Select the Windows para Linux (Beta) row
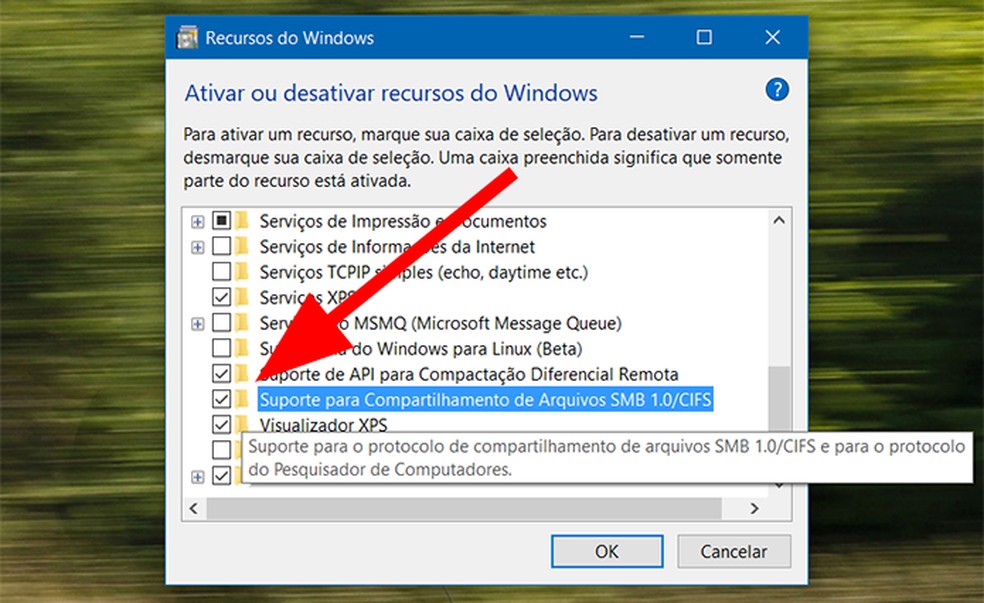Image resolution: width=984 pixels, height=603 pixels. tap(420, 349)
